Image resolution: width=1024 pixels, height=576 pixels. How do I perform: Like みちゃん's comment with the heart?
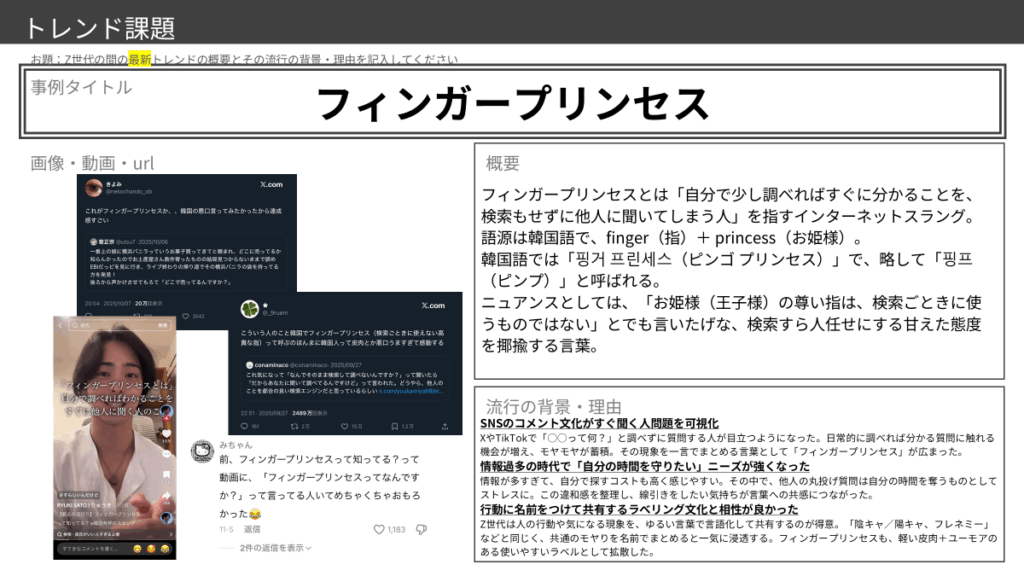coord(378,529)
